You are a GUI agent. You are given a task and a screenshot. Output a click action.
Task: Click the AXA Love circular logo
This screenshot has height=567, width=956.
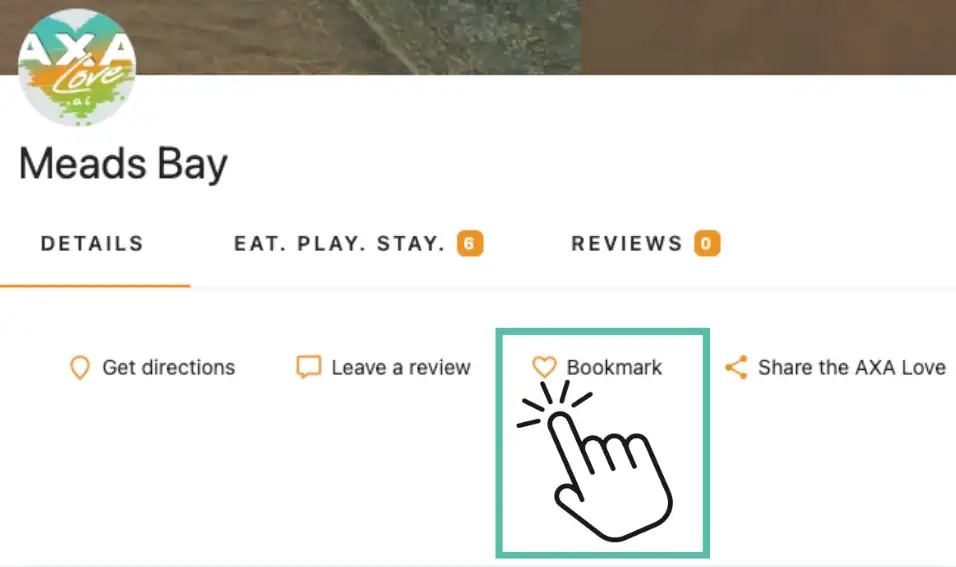[x=77, y=67]
